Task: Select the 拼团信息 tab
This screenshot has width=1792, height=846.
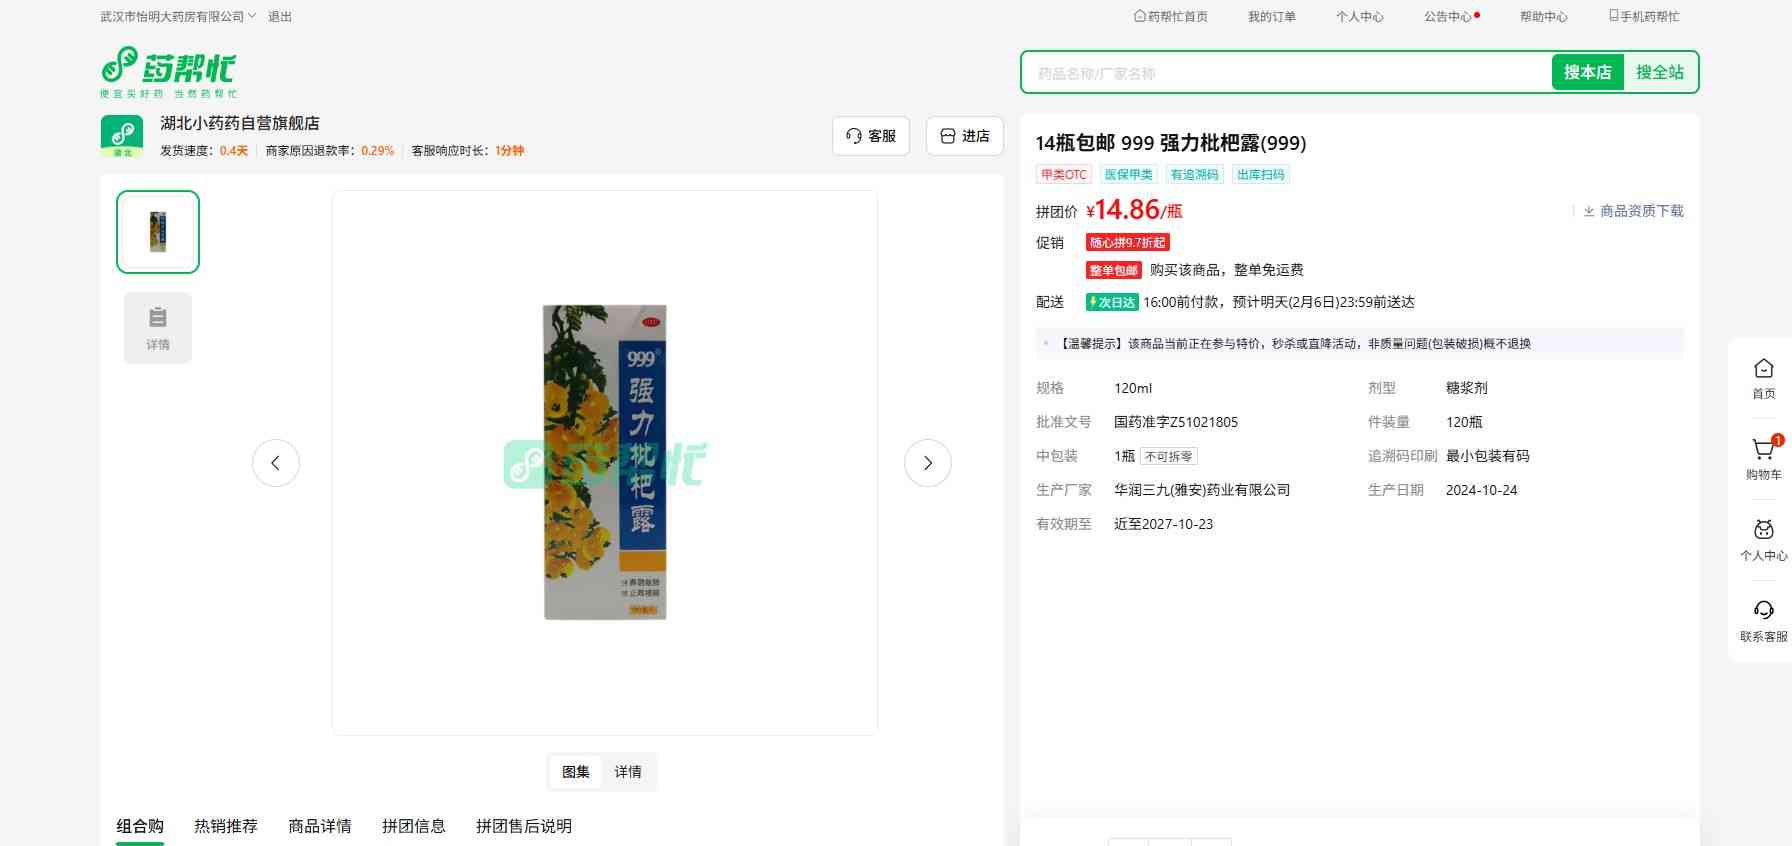Action: pos(413,826)
